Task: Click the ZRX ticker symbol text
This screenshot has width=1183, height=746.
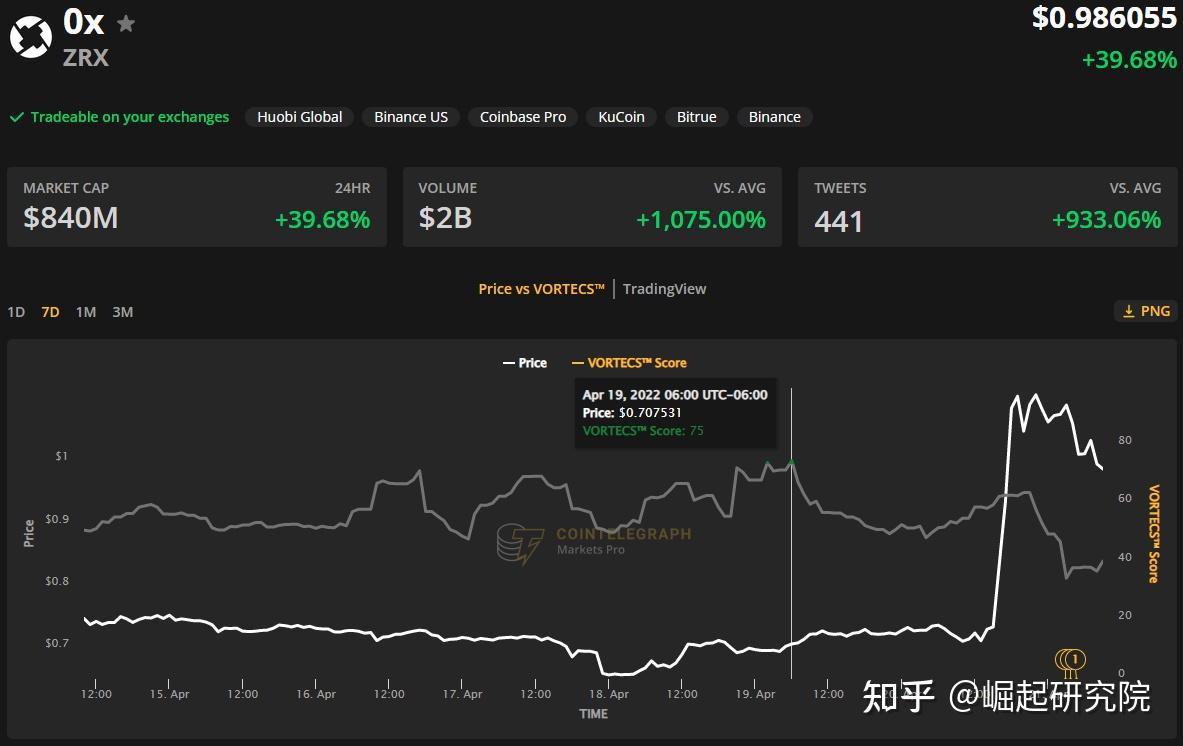Action: 86,58
